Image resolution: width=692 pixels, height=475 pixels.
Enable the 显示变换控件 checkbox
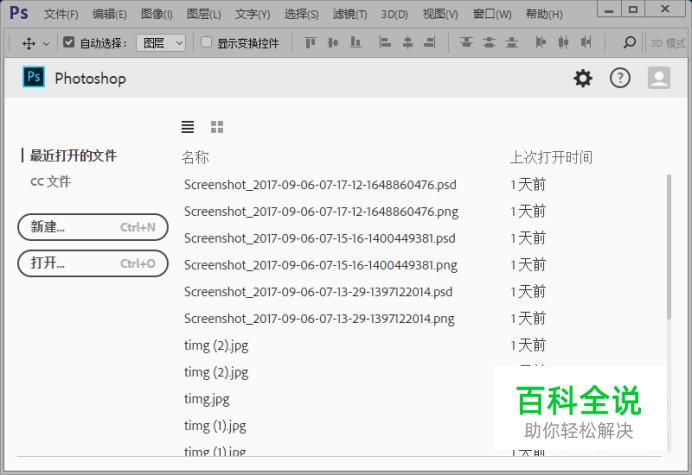coord(206,42)
